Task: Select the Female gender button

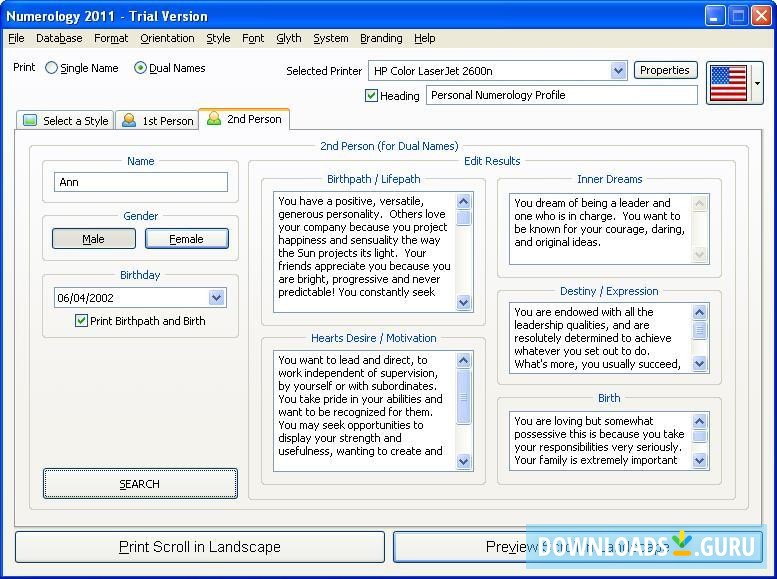Action: (186, 239)
